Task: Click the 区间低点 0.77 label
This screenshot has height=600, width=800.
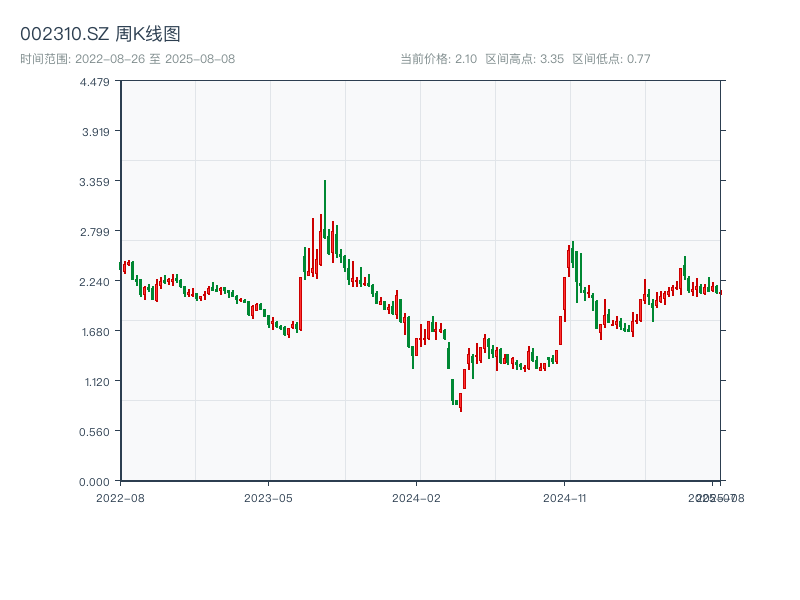Action: (611, 59)
